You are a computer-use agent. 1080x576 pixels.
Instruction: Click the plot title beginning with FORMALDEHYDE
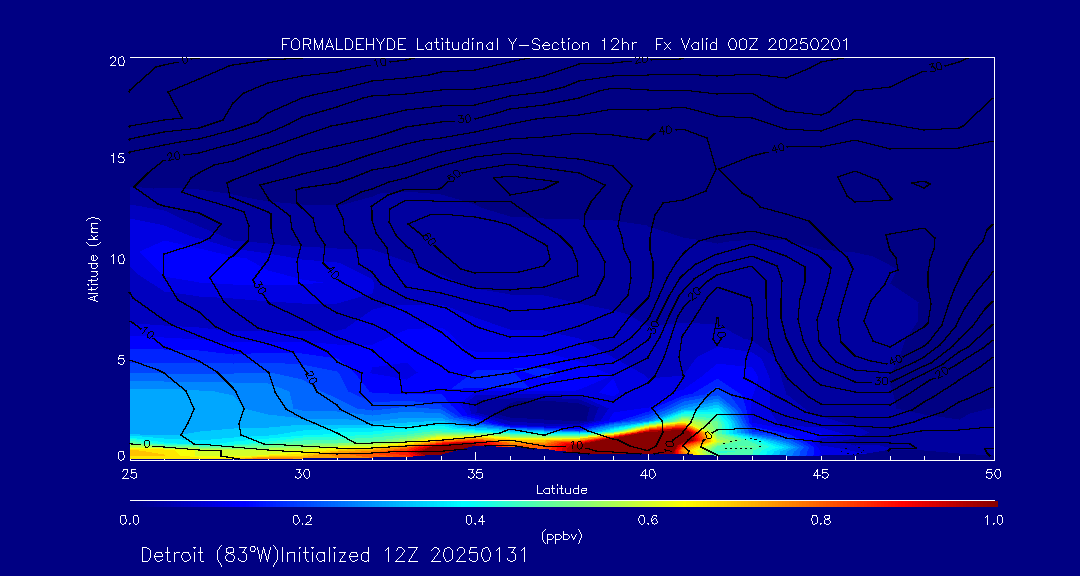click(565, 45)
